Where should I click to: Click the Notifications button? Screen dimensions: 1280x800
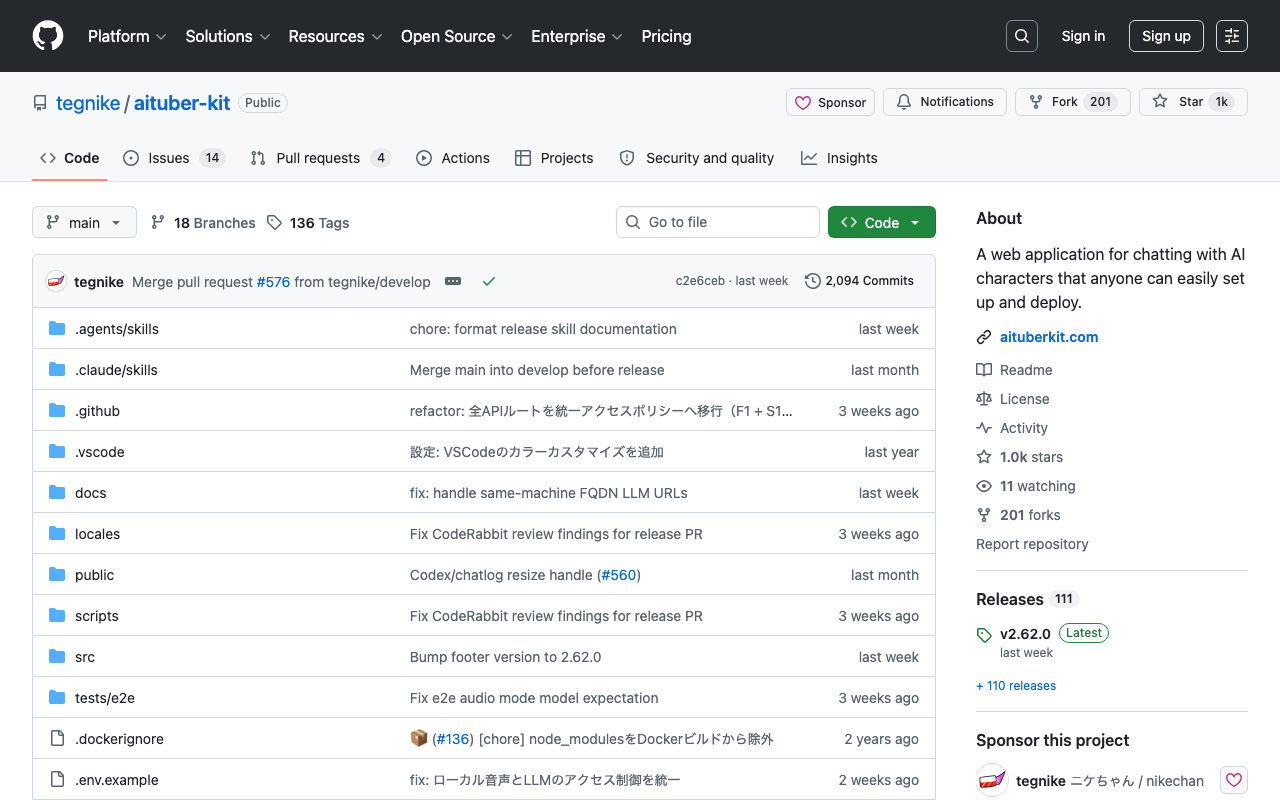[945, 102]
